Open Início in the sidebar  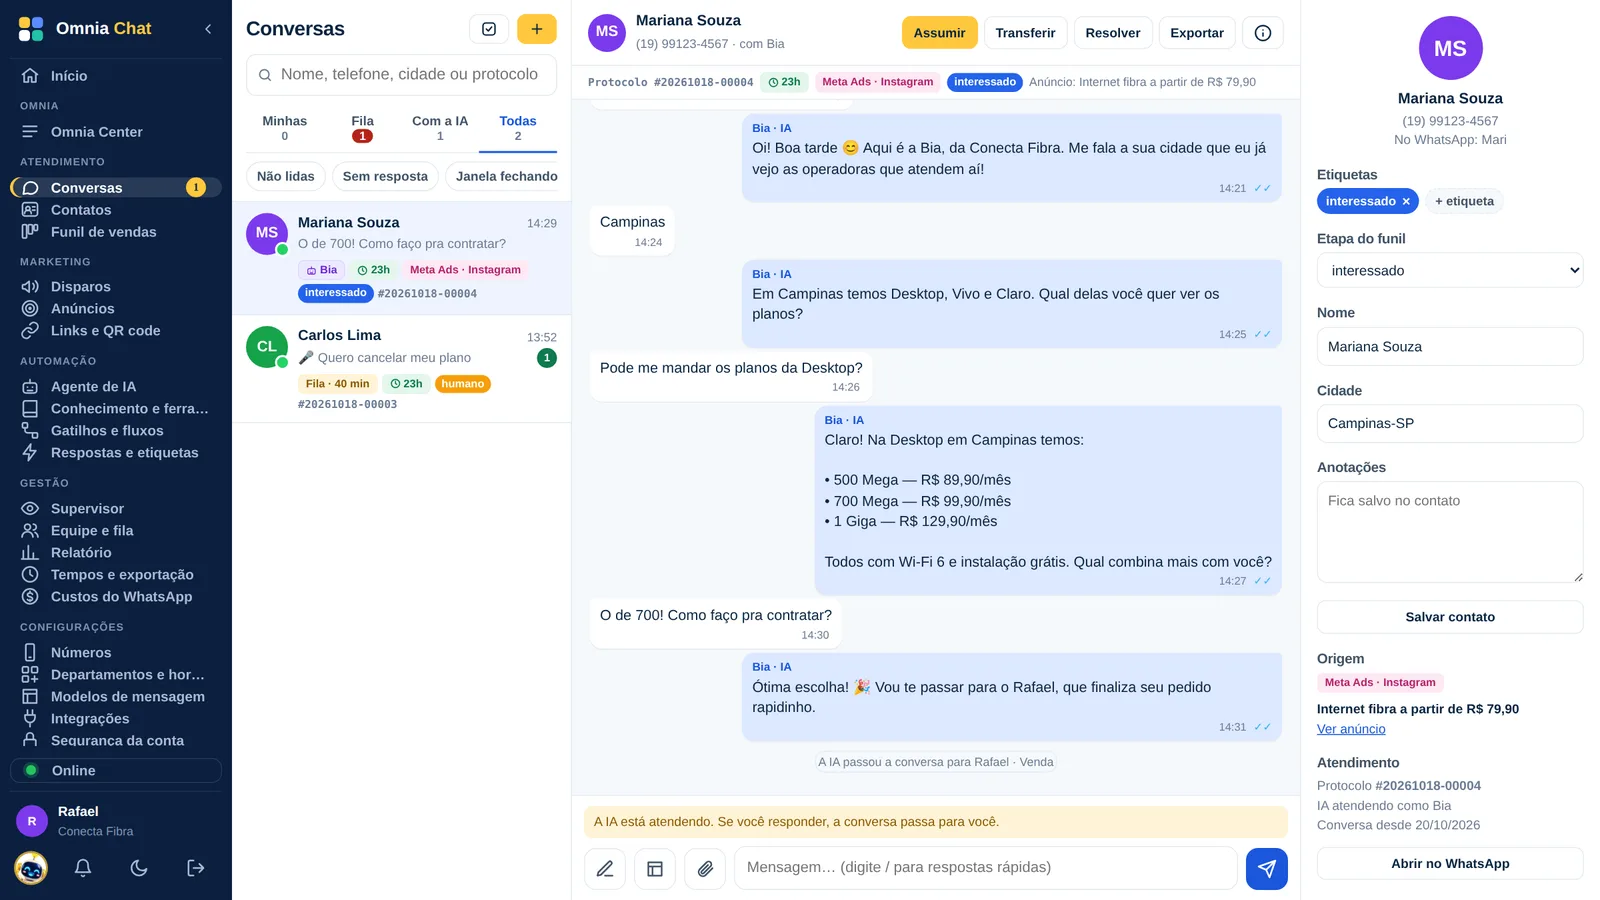[x=116, y=76]
